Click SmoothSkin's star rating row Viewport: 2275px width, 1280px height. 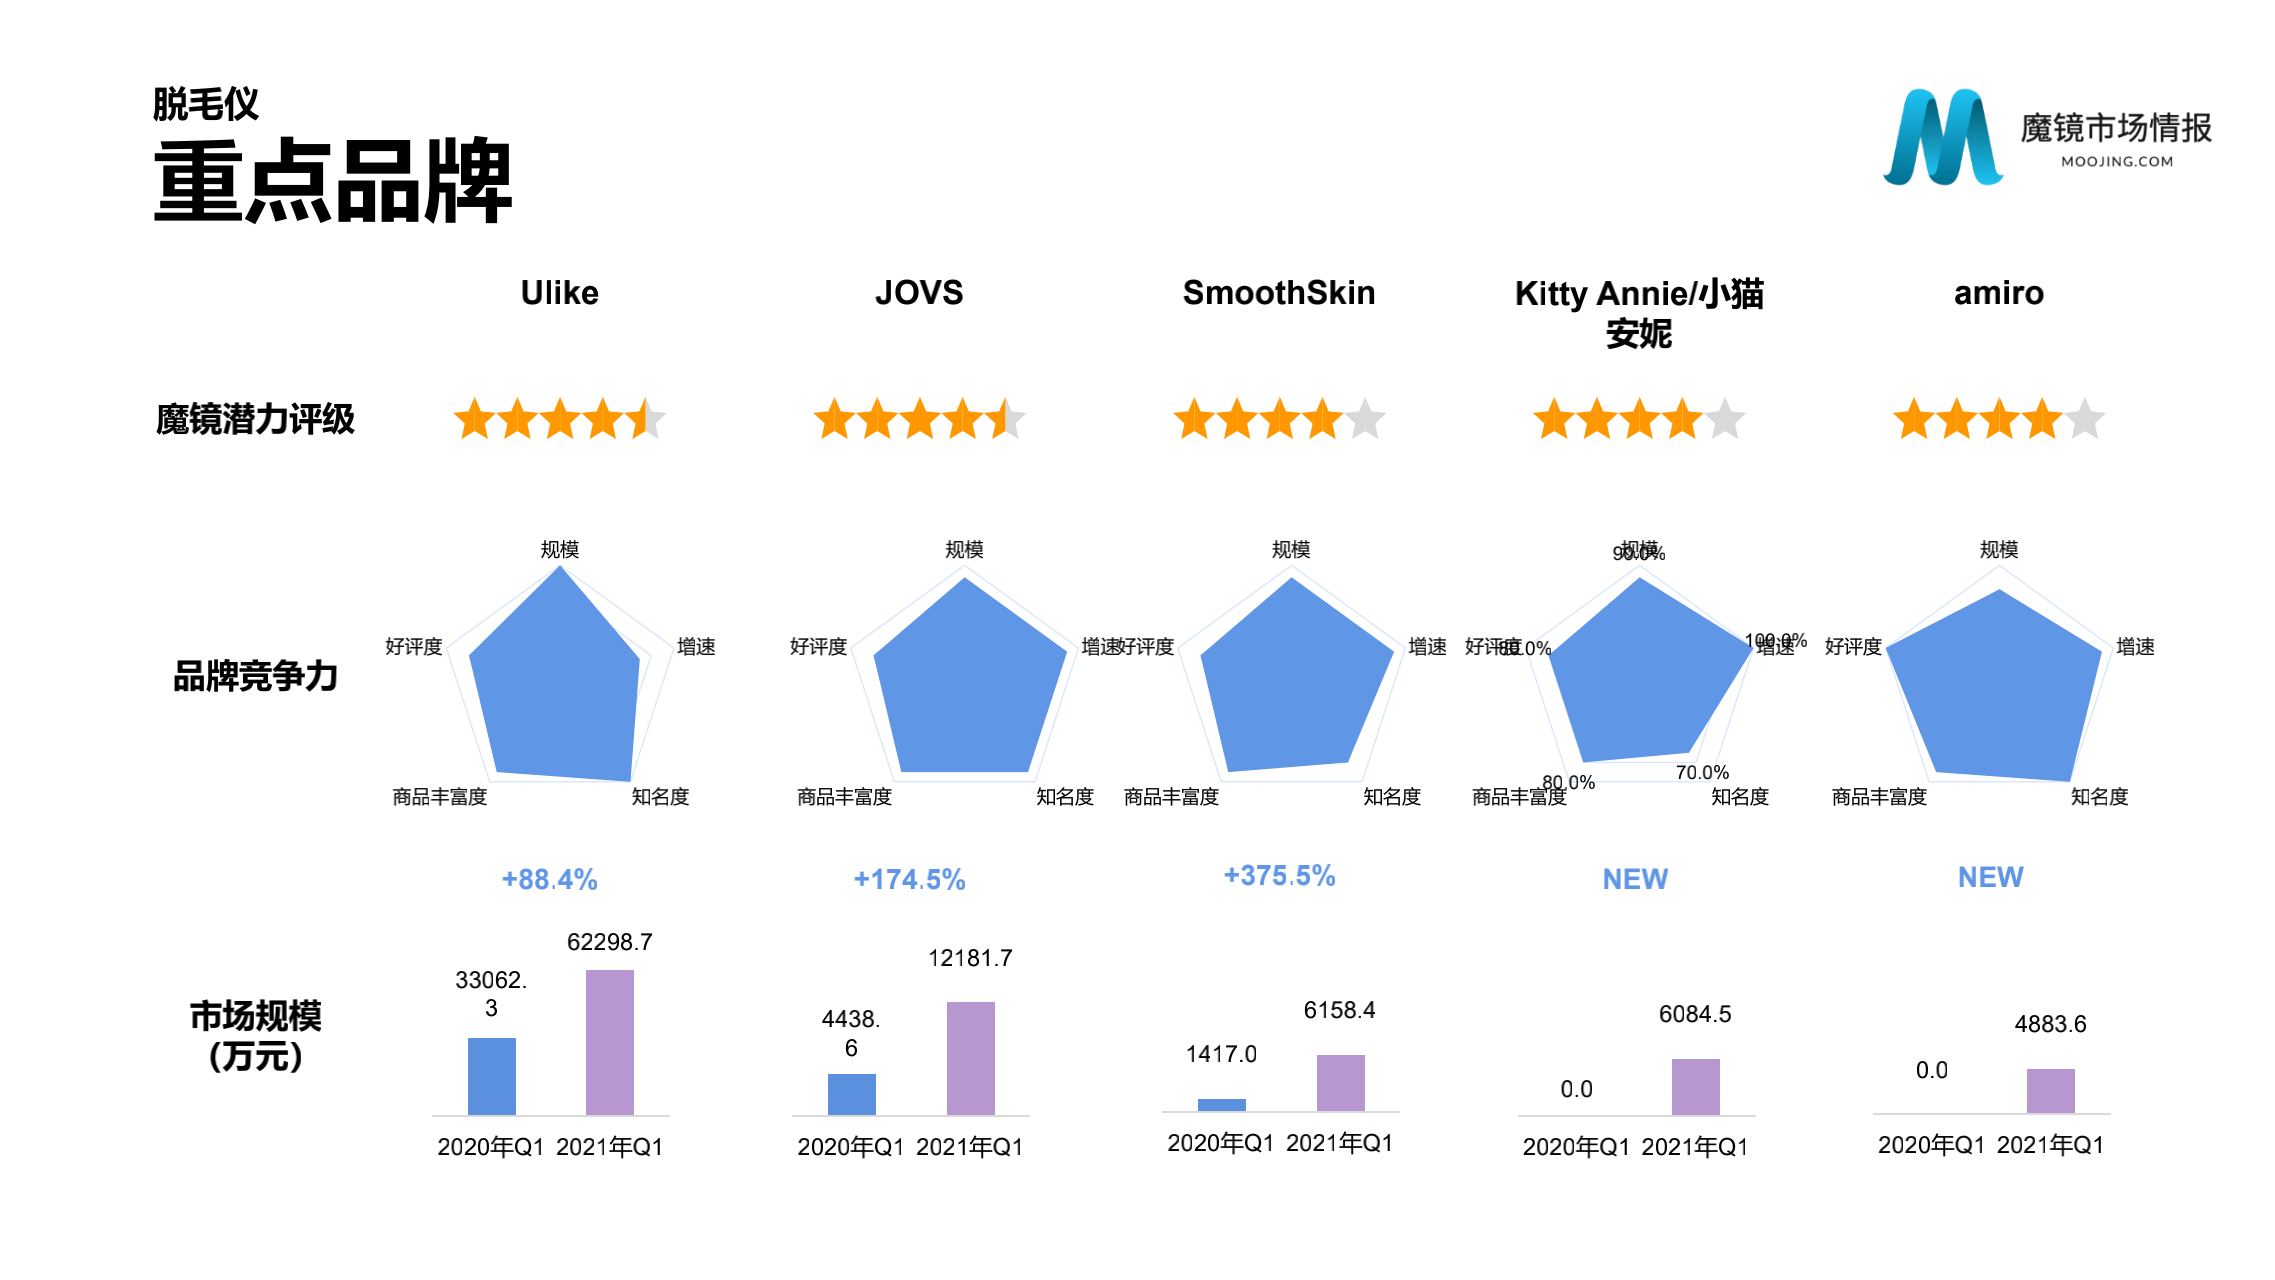pos(1279,419)
